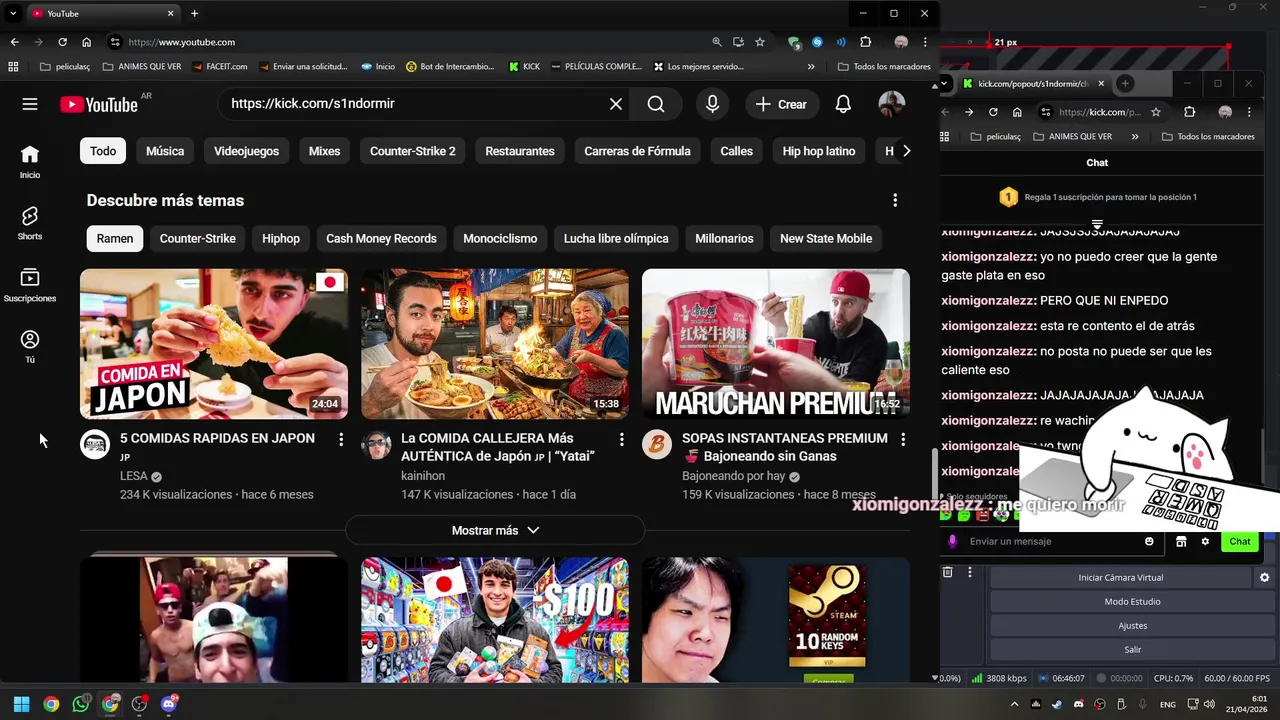Open menu for SOPAS INSTANTANEAS video
The width and height of the screenshot is (1280, 720).
pos(903,439)
